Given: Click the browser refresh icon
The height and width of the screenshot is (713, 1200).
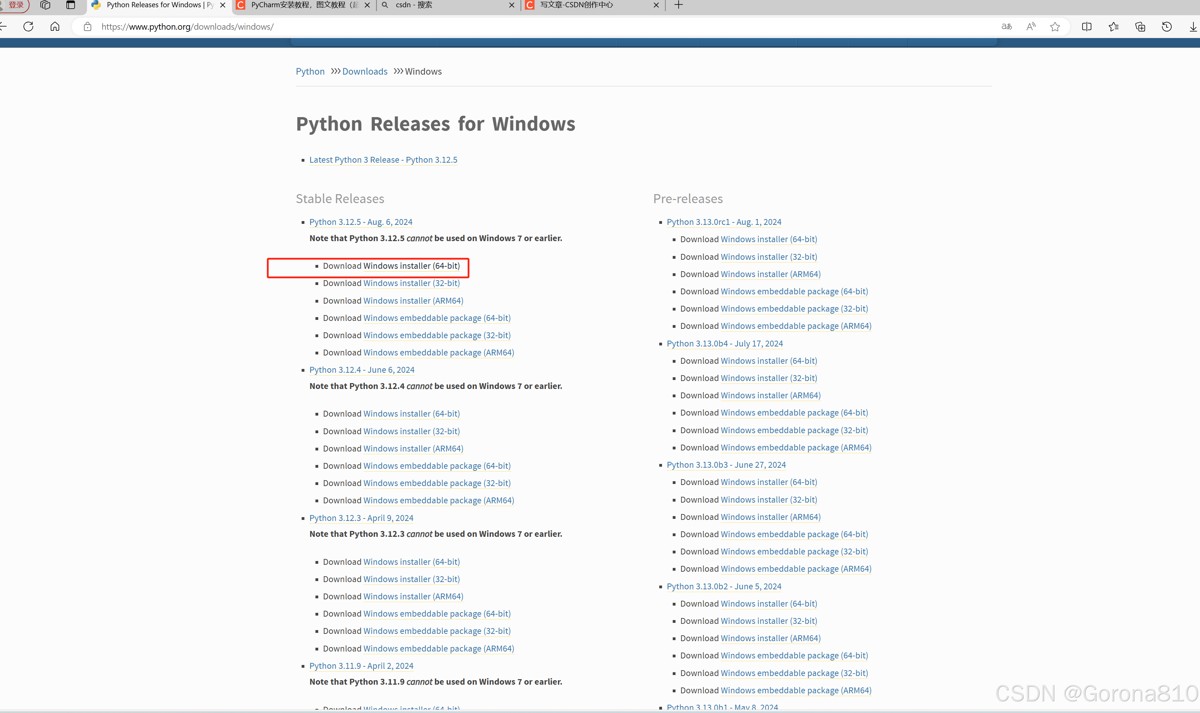Looking at the screenshot, I should [x=28, y=27].
